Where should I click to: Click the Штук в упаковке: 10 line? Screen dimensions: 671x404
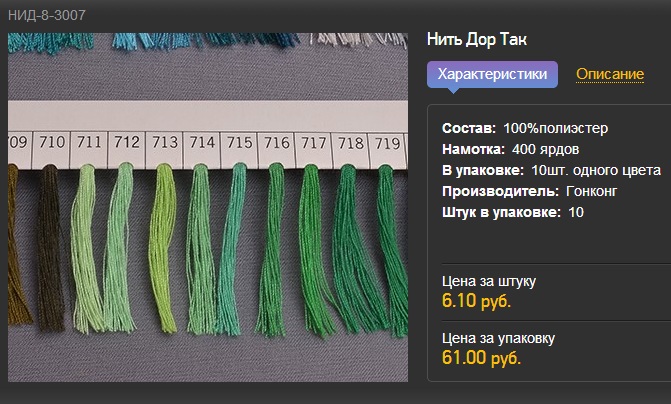513,212
